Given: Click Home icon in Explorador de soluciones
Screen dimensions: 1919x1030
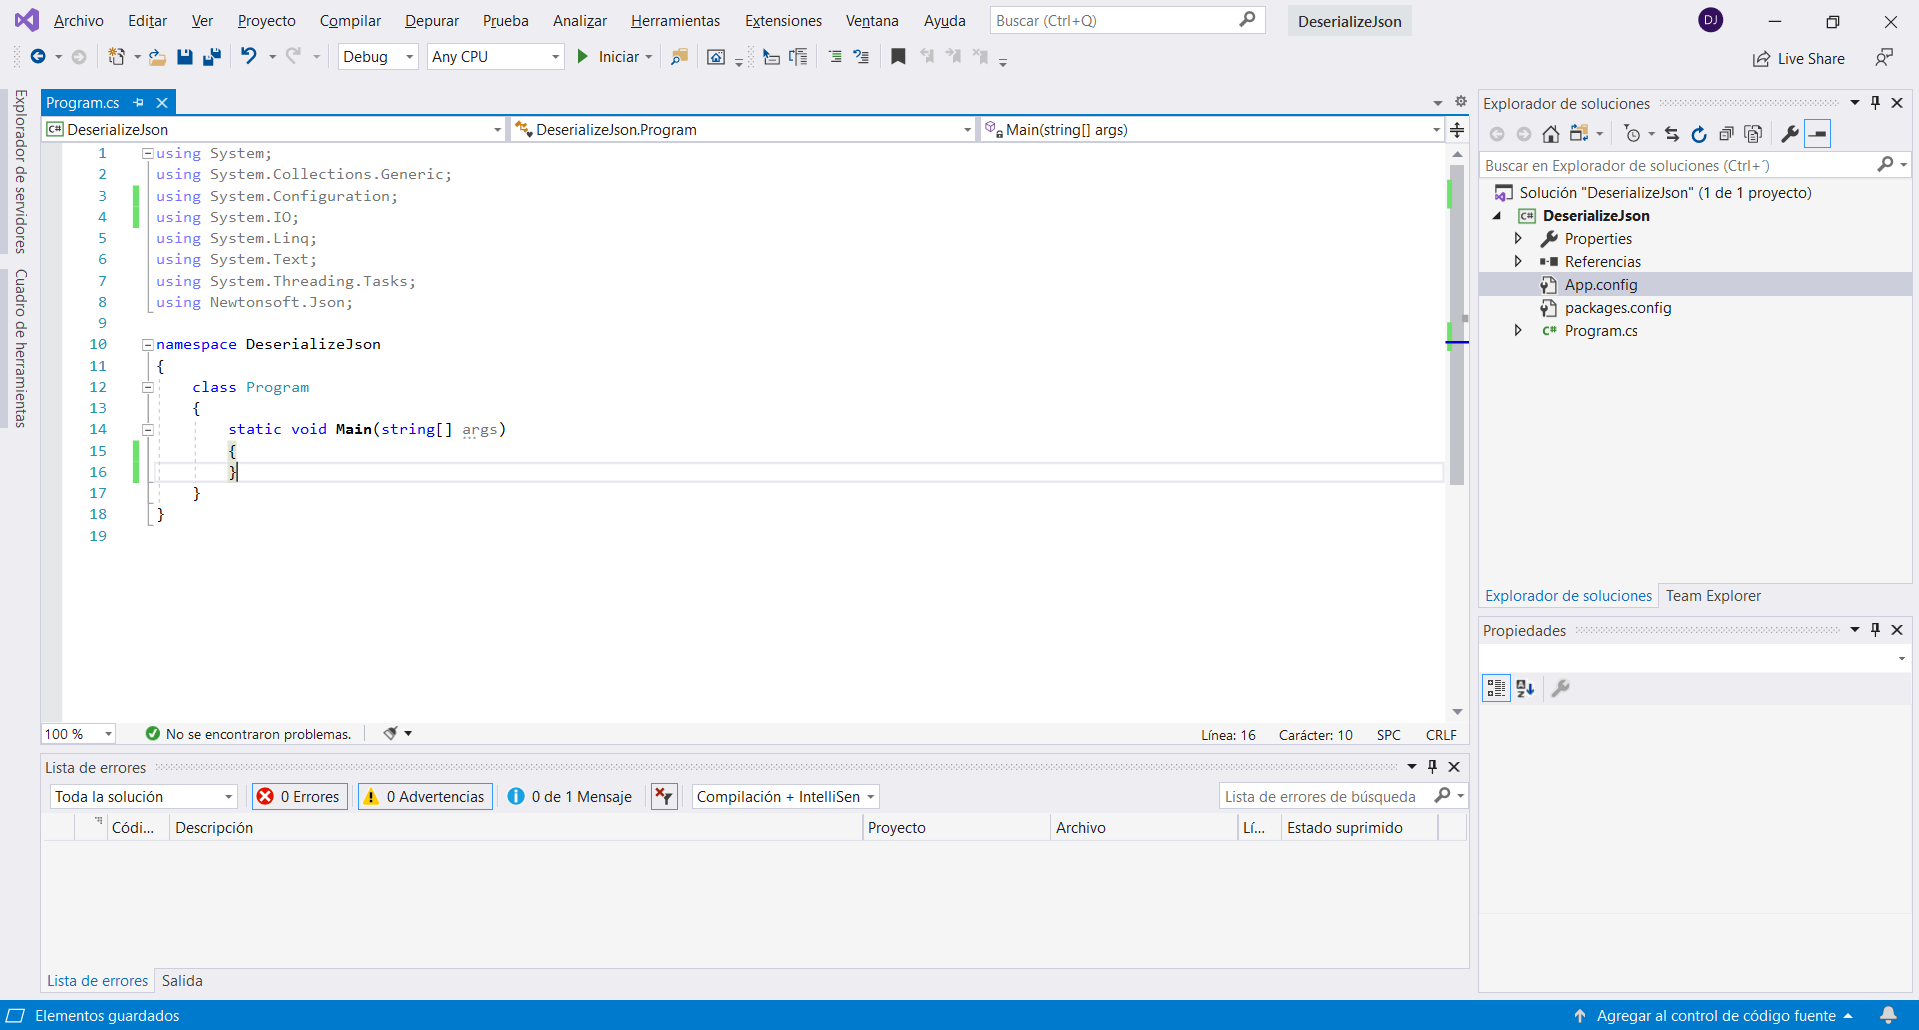Looking at the screenshot, I should click(1550, 134).
